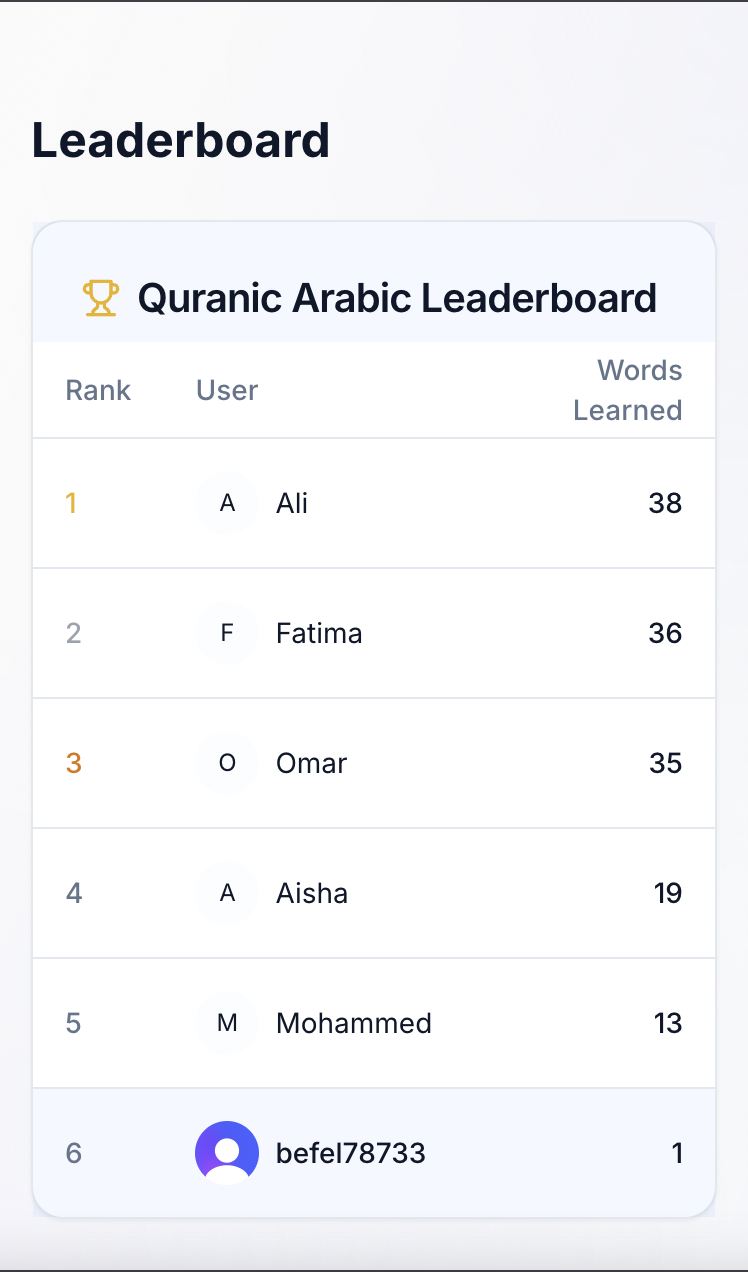Image resolution: width=748 pixels, height=1272 pixels.
Task: Click Ali's score of 38
Action: pos(665,503)
